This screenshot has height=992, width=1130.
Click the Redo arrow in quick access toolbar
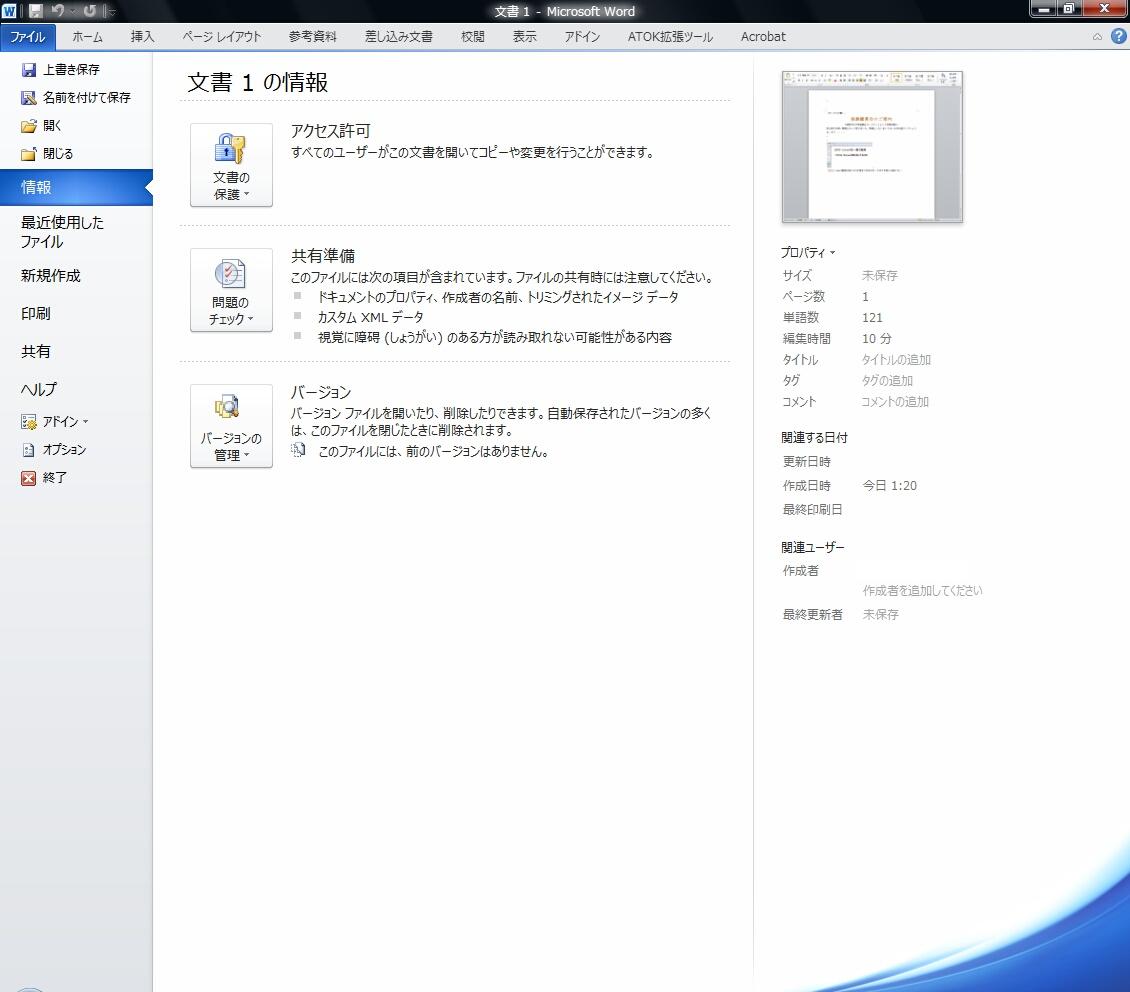click(x=89, y=11)
